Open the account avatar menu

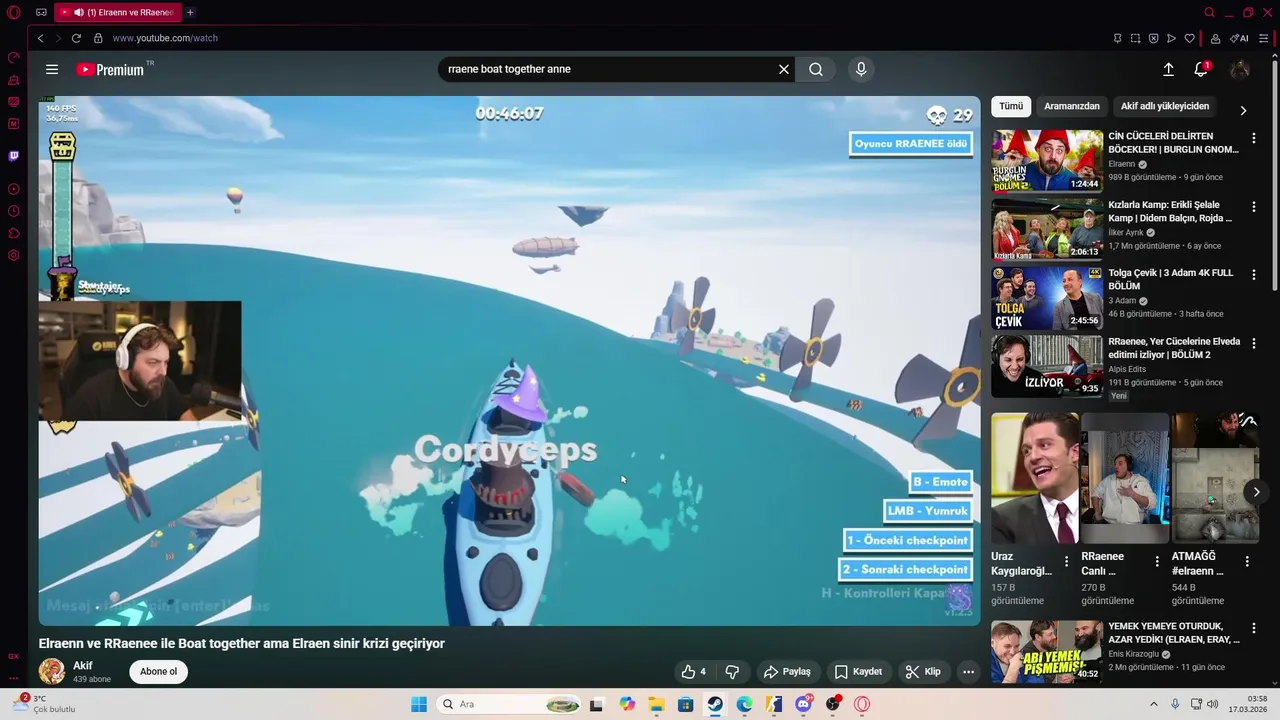[1240, 69]
